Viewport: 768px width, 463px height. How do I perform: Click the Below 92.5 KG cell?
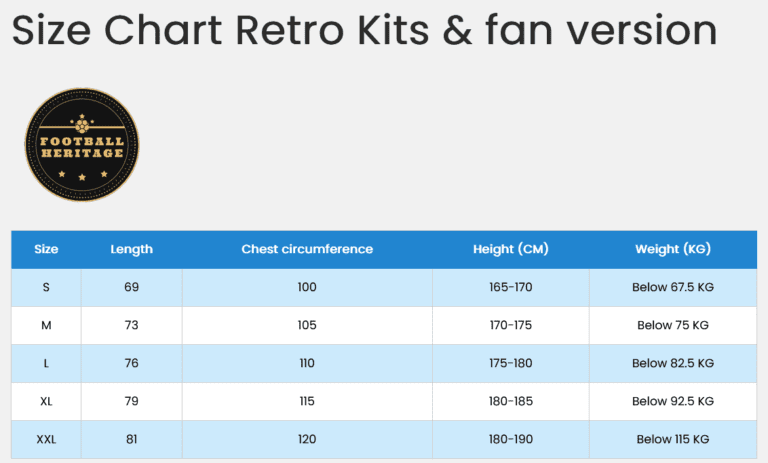(x=672, y=401)
